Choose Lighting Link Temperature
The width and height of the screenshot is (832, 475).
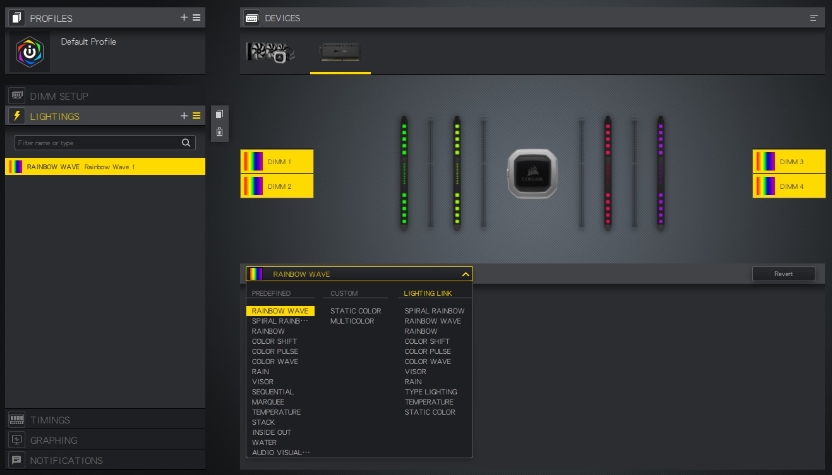(429, 402)
